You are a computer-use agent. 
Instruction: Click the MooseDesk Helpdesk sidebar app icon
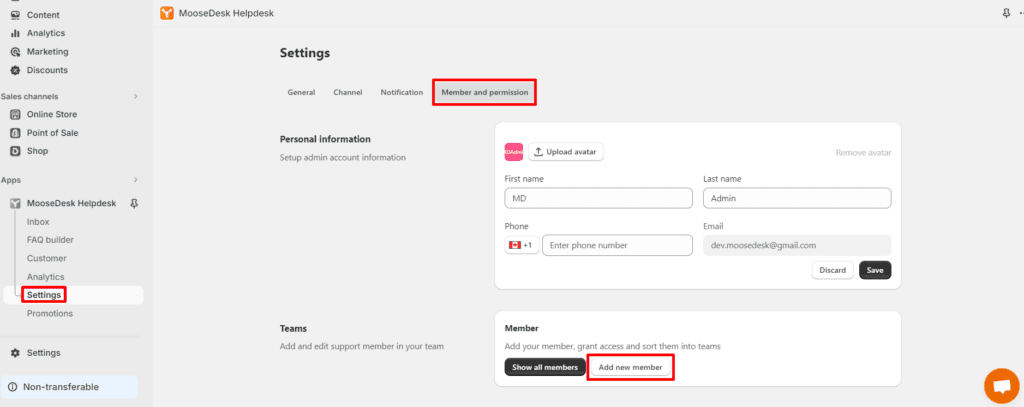15,203
